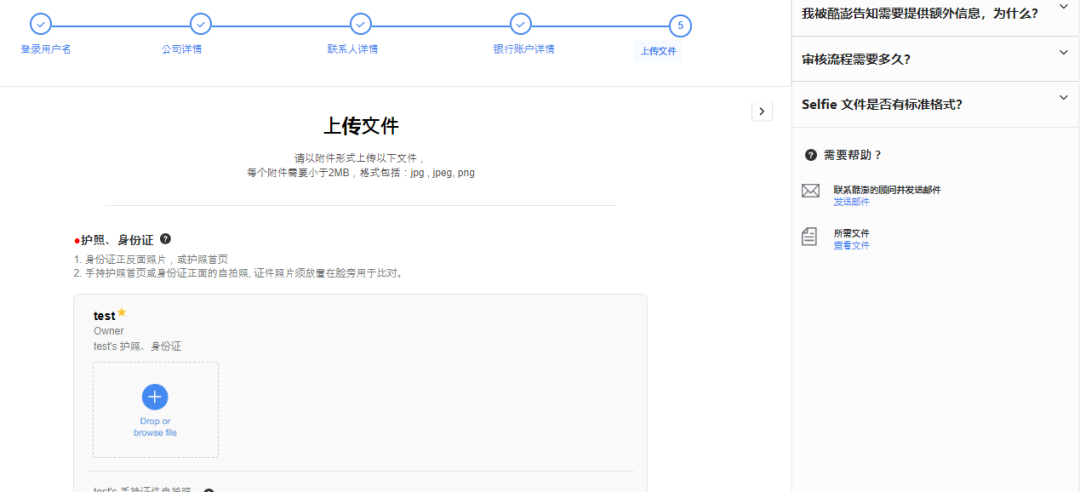1080x492 pixels.
Task: Click the gold star next to test
Action: click(x=122, y=313)
